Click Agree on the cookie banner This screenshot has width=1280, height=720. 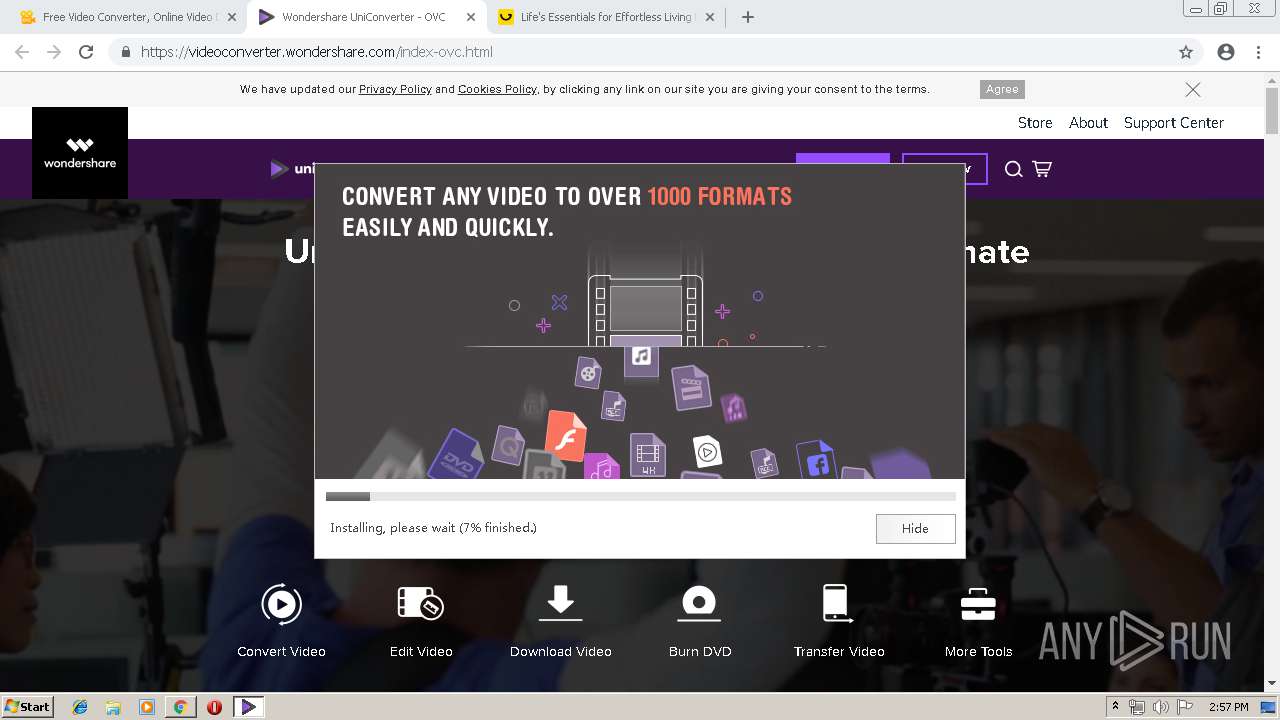[x=1002, y=89]
